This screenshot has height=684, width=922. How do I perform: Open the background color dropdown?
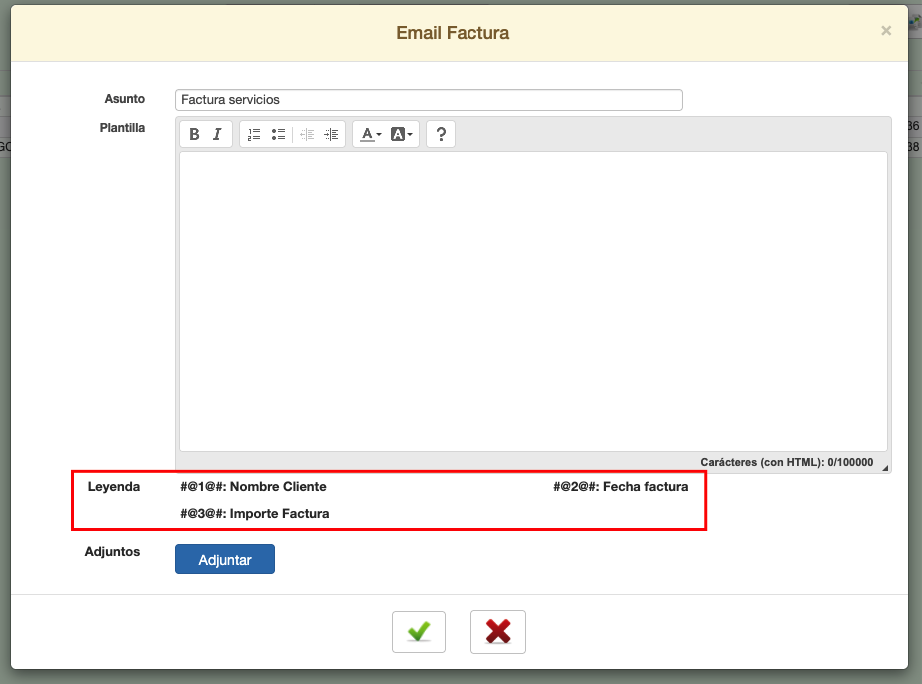(x=401, y=134)
